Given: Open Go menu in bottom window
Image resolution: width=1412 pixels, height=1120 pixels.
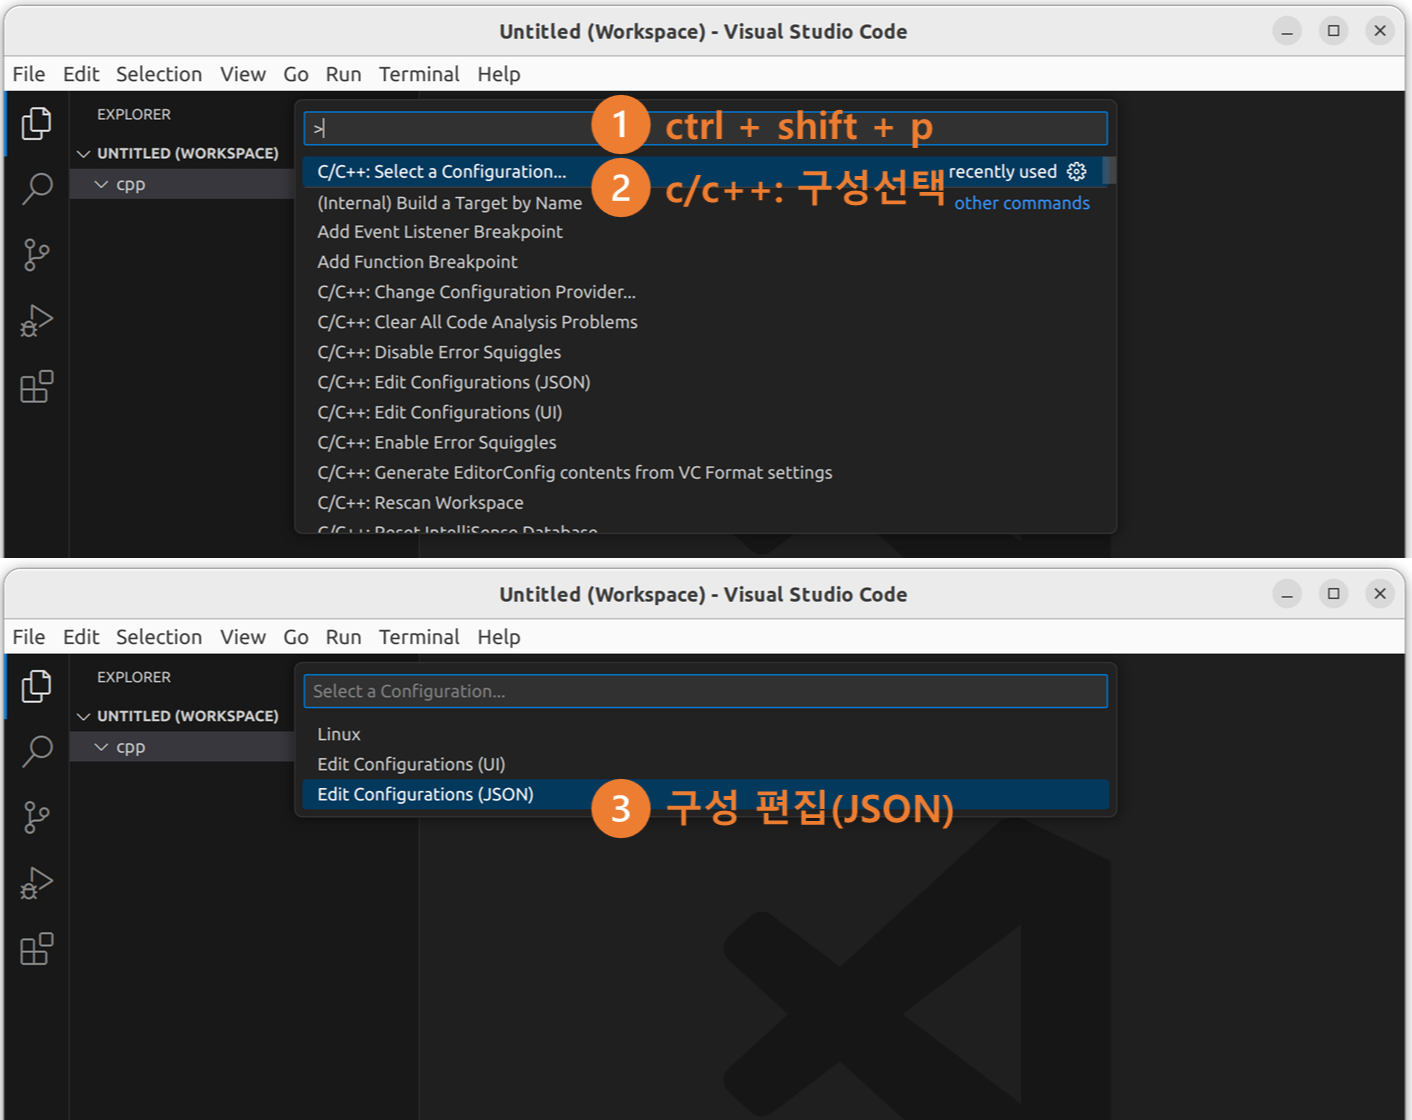Looking at the screenshot, I should [296, 637].
